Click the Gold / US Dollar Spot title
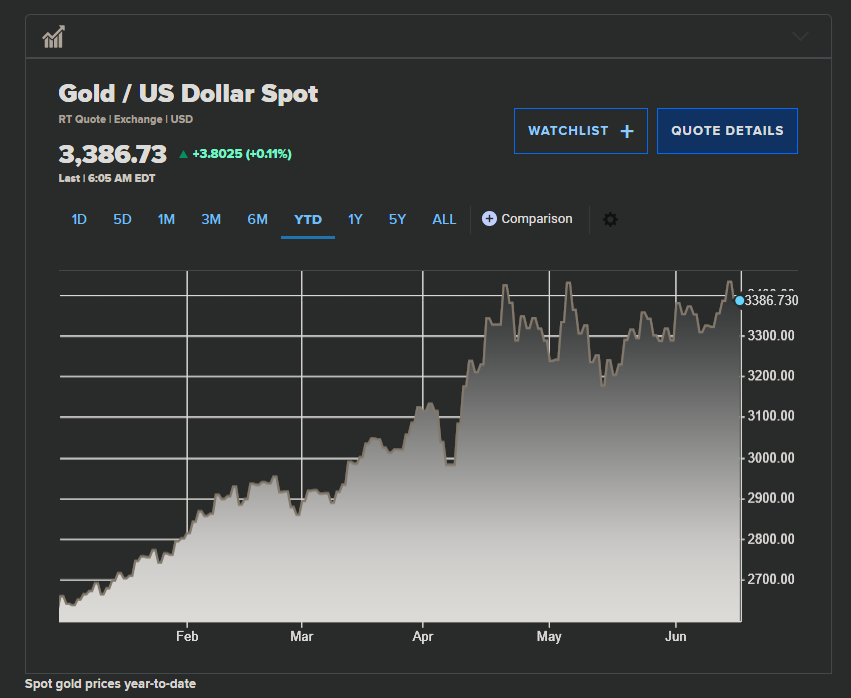The image size is (851, 698). 188,94
